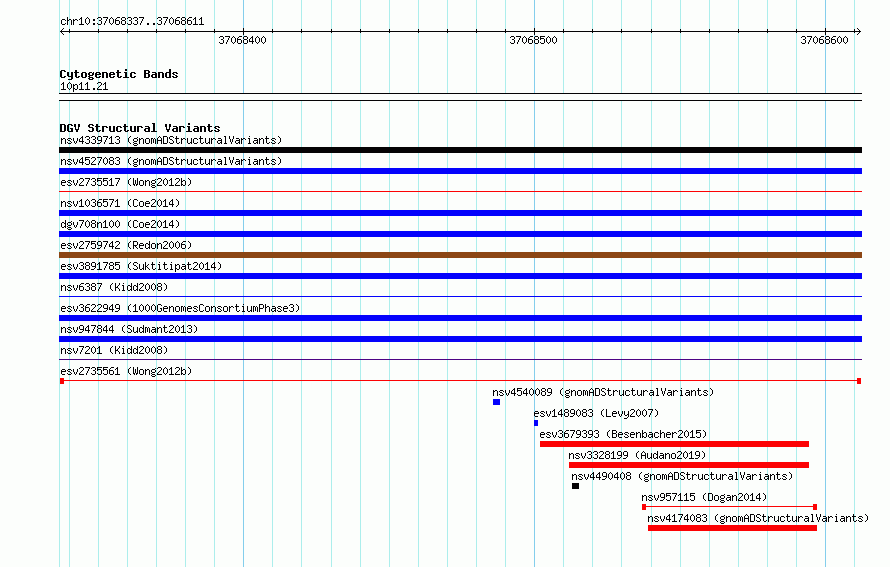Select the 10p11.21 band label
The width and height of the screenshot is (890, 567).
point(84,86)
